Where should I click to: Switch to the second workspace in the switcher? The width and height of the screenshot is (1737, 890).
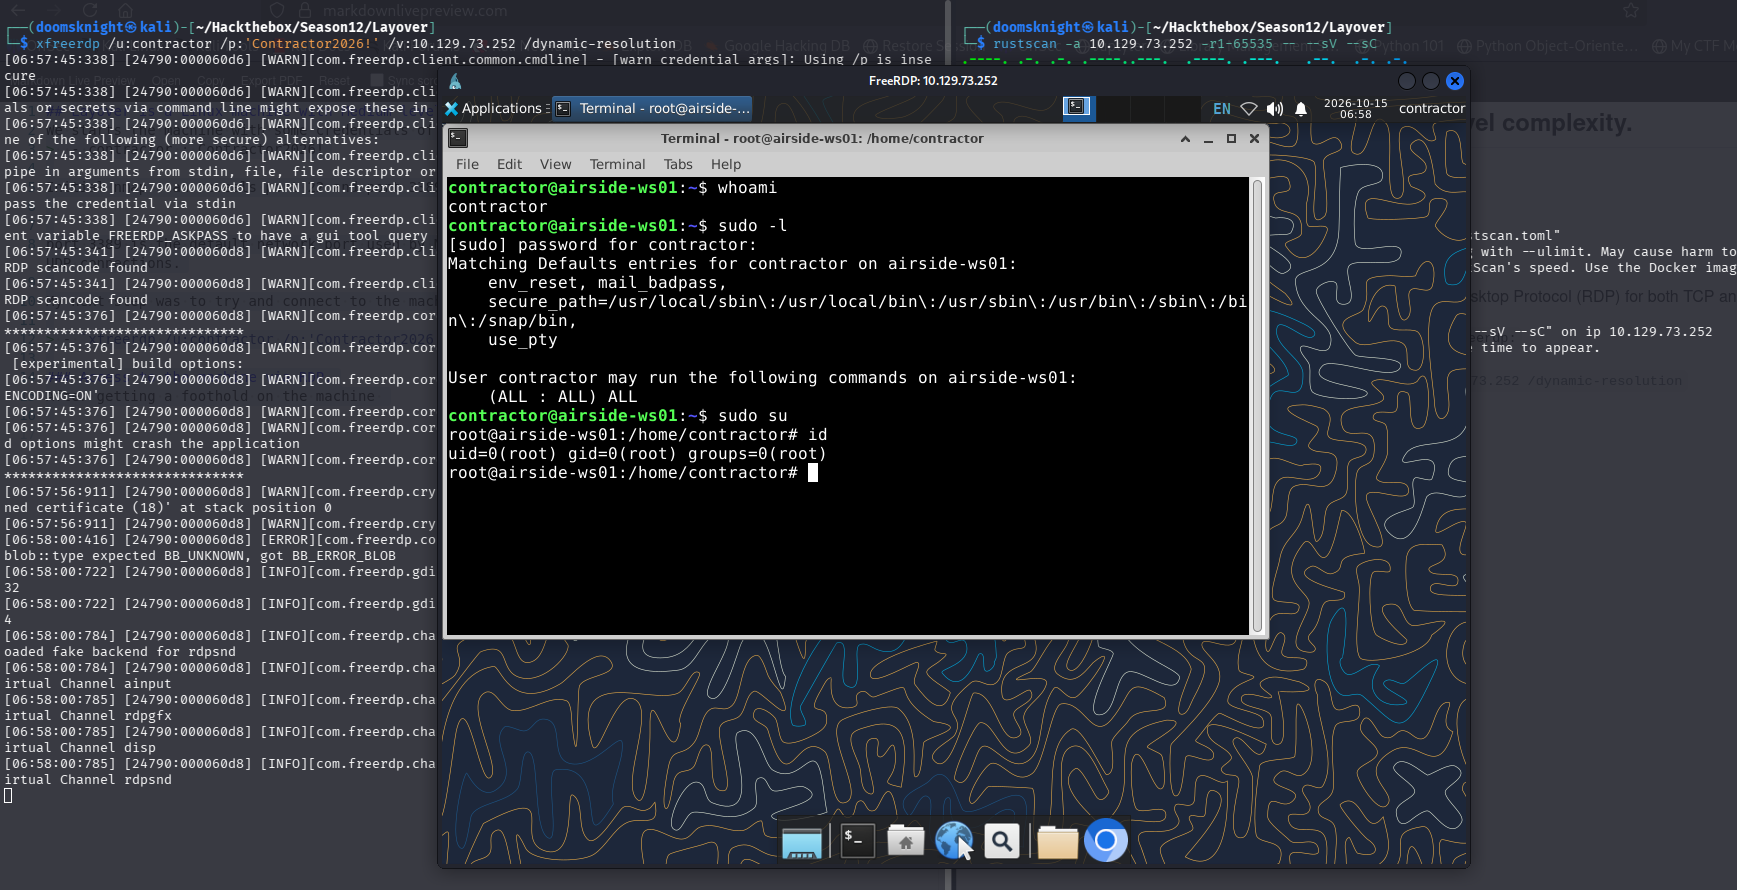(x=1113, y=108)
